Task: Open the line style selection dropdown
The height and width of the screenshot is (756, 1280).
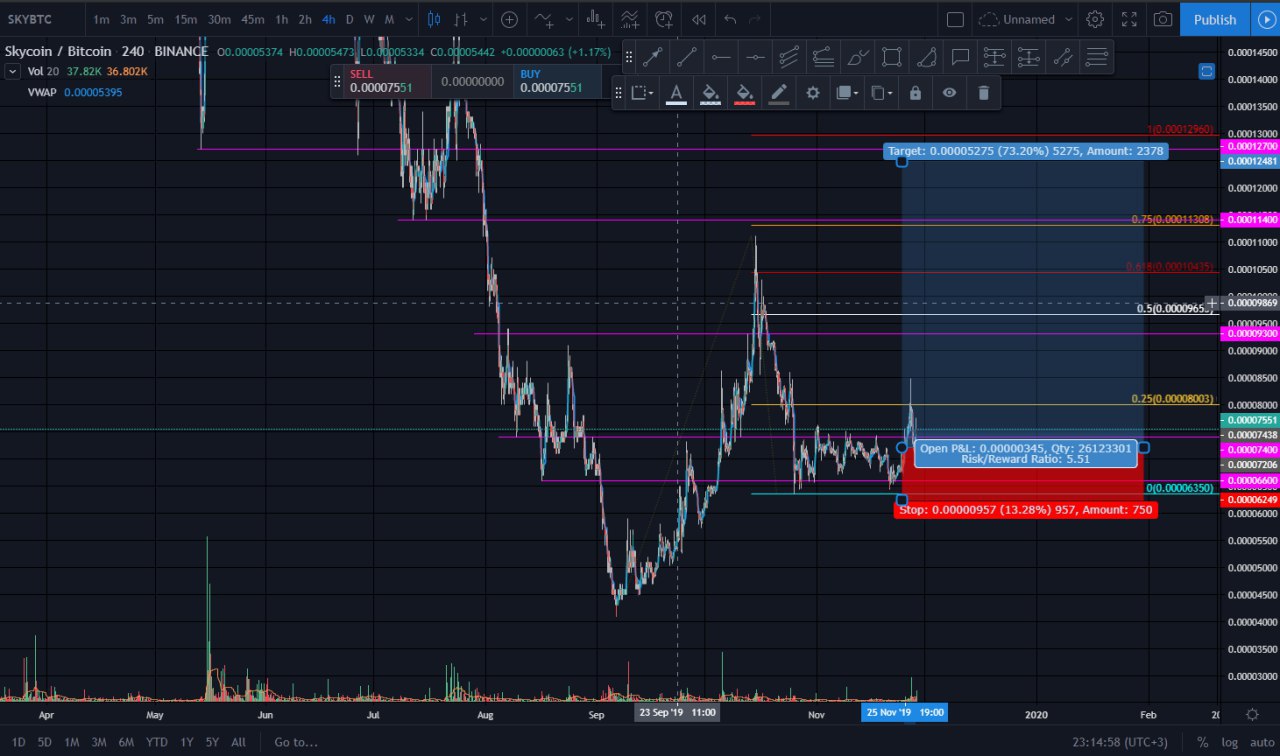Action: point(641,93)
